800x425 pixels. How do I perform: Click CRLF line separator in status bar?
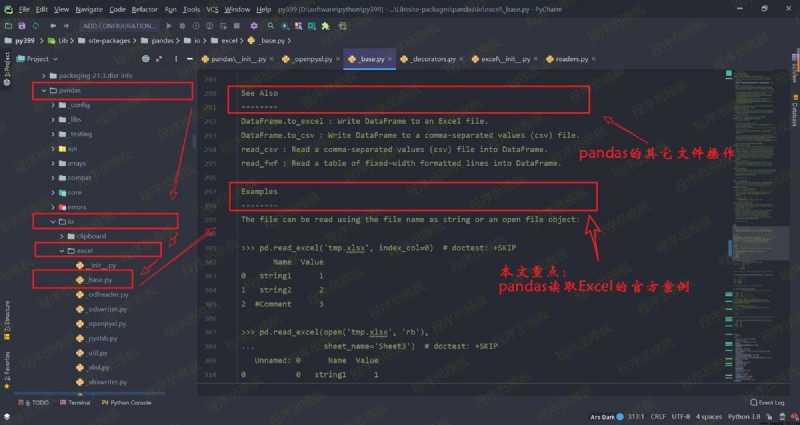(658, 417)
